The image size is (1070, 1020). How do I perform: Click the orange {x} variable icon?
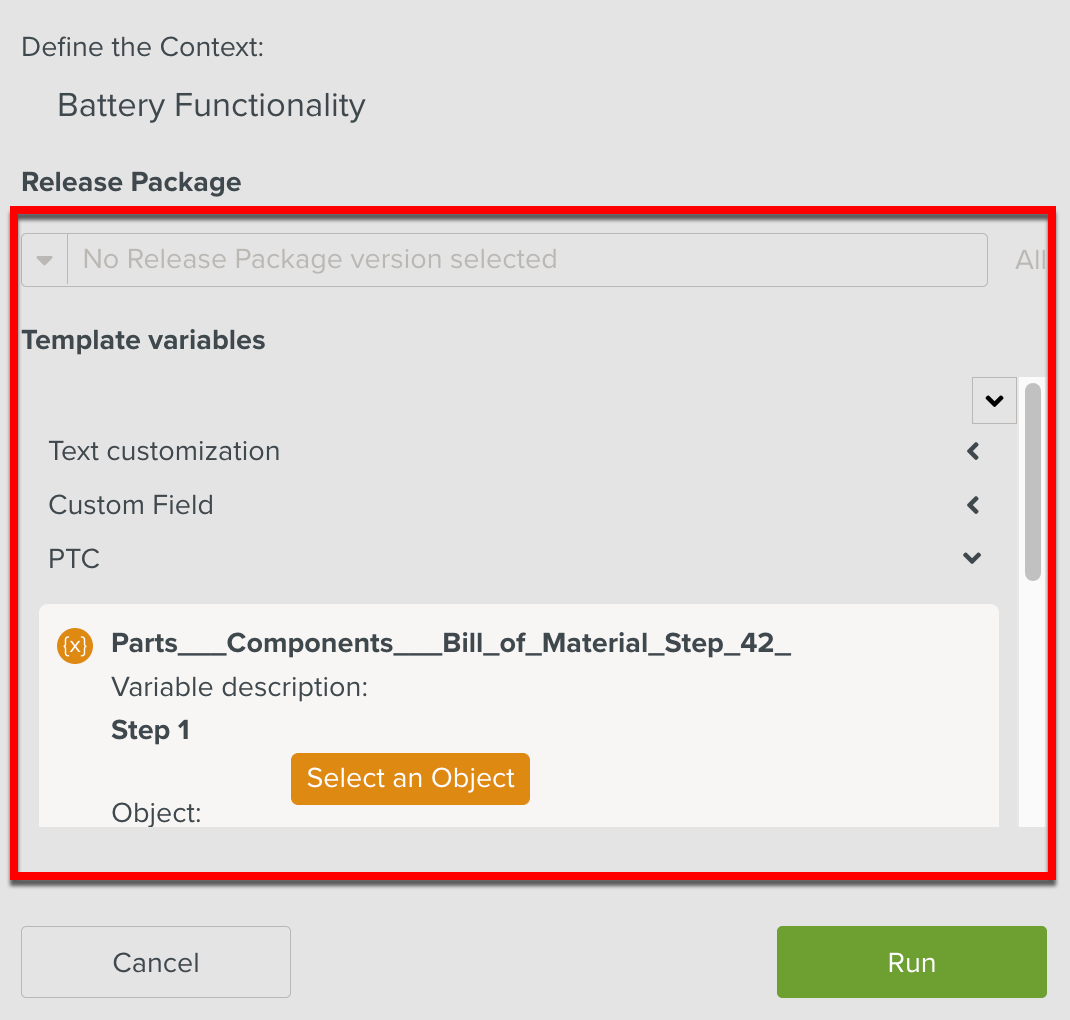[75, 646]
